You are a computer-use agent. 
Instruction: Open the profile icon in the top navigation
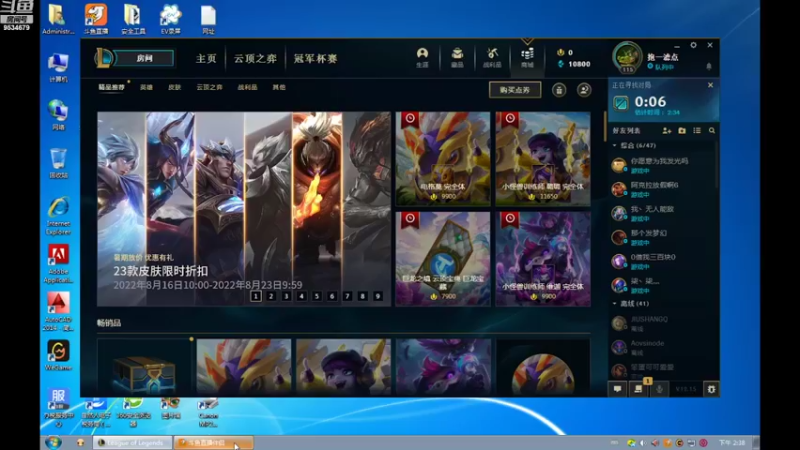coord(422,57)
